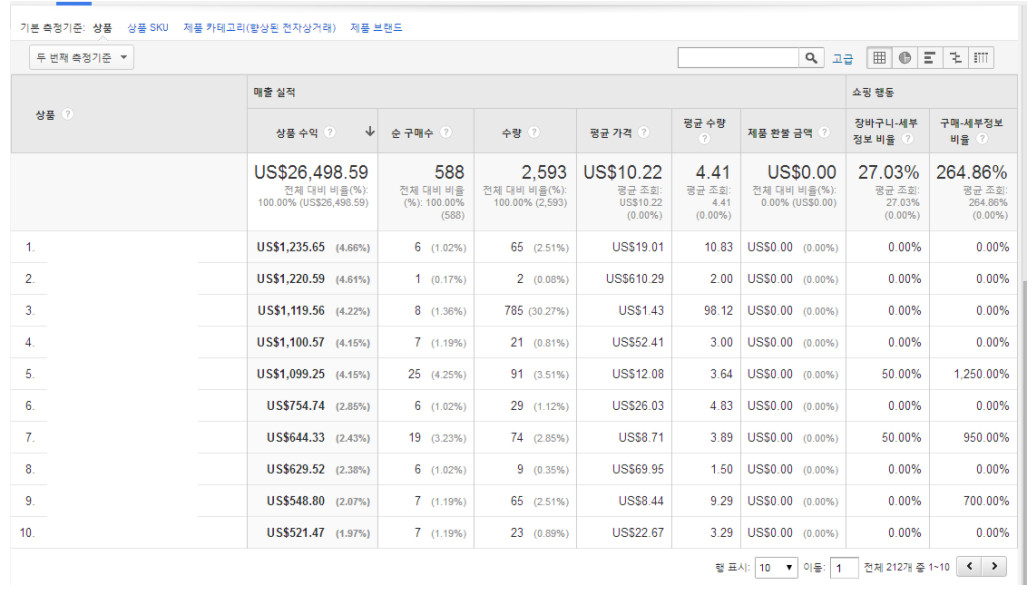Switch to pie chart percentage view
The height and width of the screenshot is (590, 1032).
pos(905,58)
